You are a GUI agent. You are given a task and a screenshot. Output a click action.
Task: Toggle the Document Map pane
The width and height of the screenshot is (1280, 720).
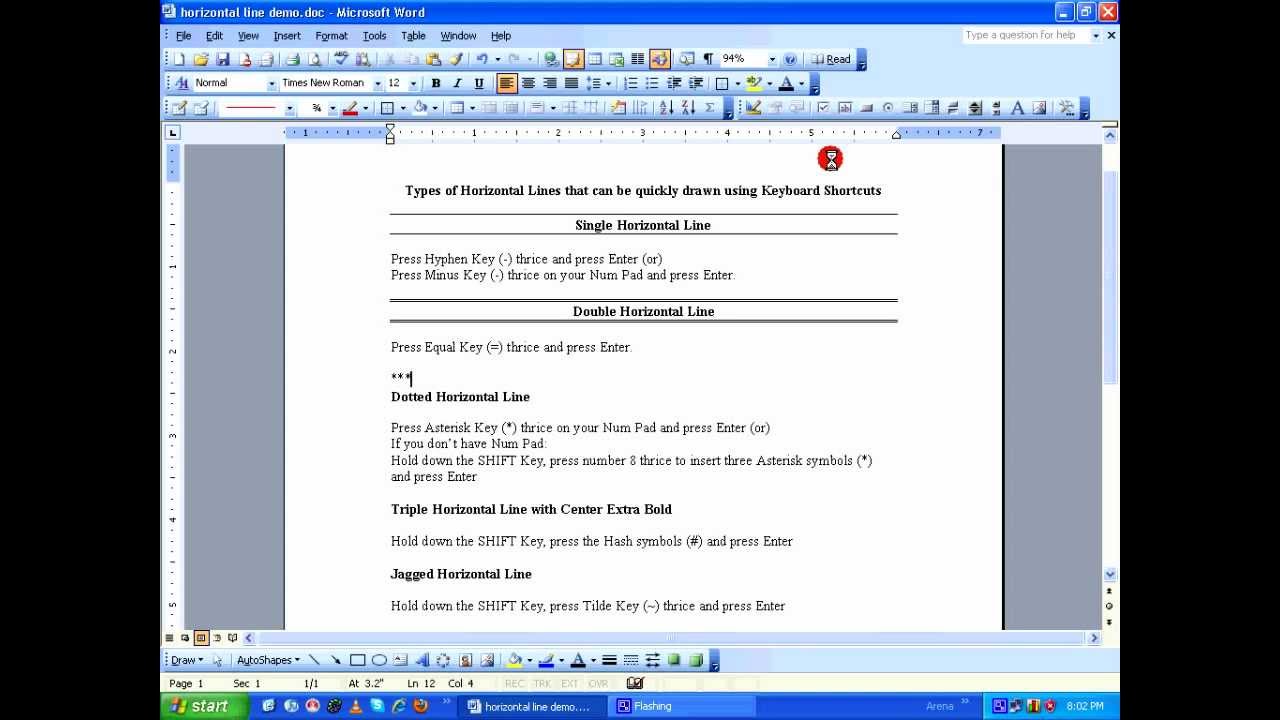[x=686, y=59]
